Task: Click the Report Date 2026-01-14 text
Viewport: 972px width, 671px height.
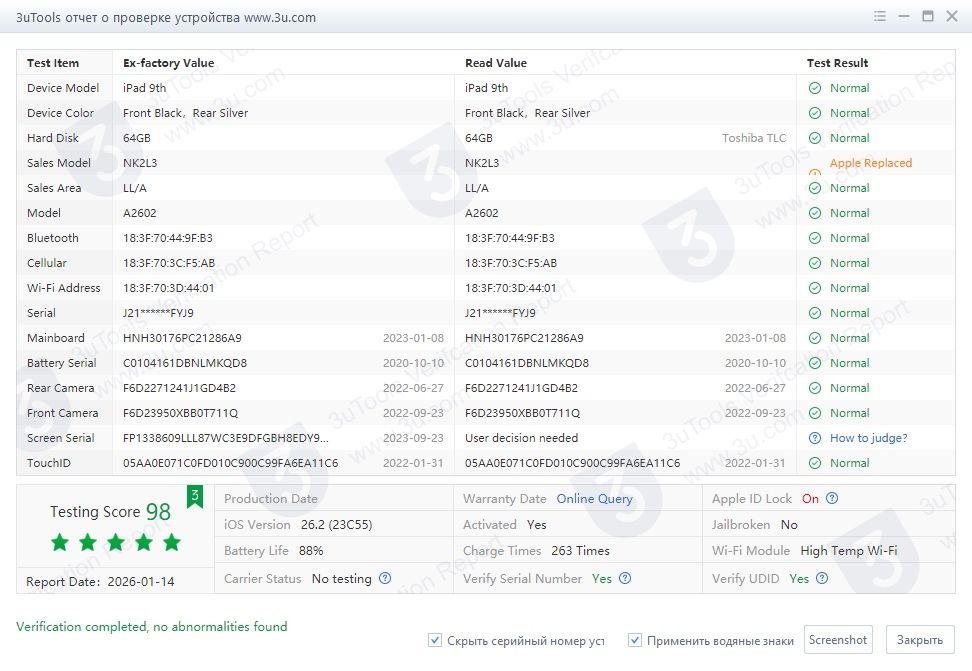Action: pos(141,582)
